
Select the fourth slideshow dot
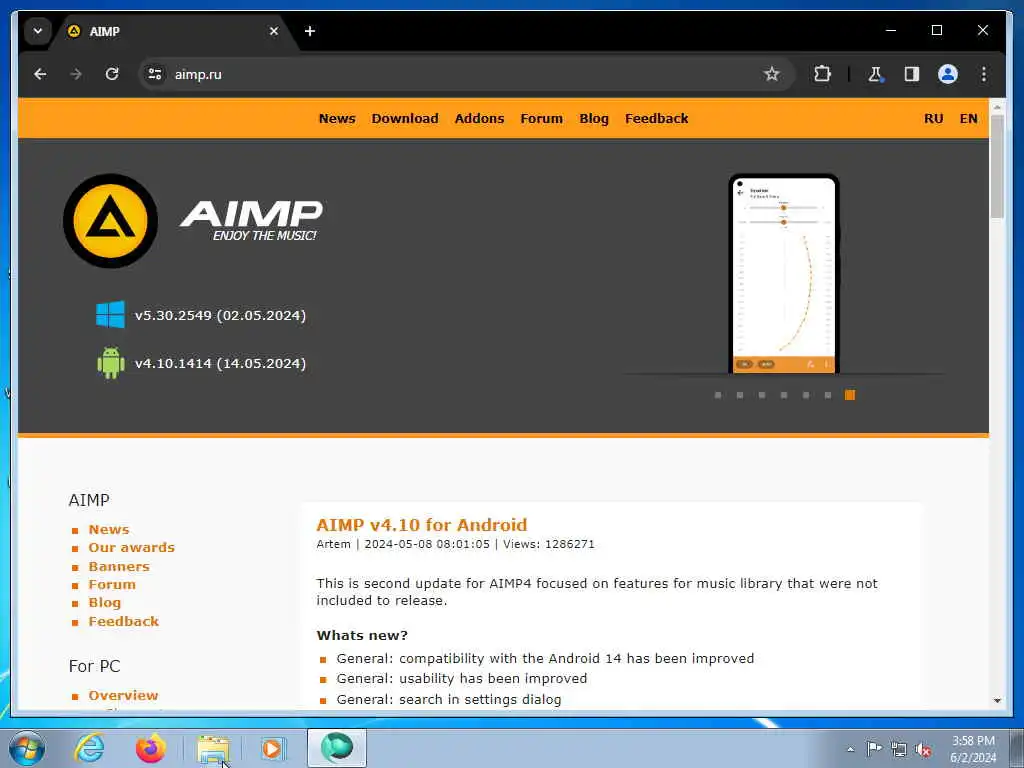coord(784,395)
